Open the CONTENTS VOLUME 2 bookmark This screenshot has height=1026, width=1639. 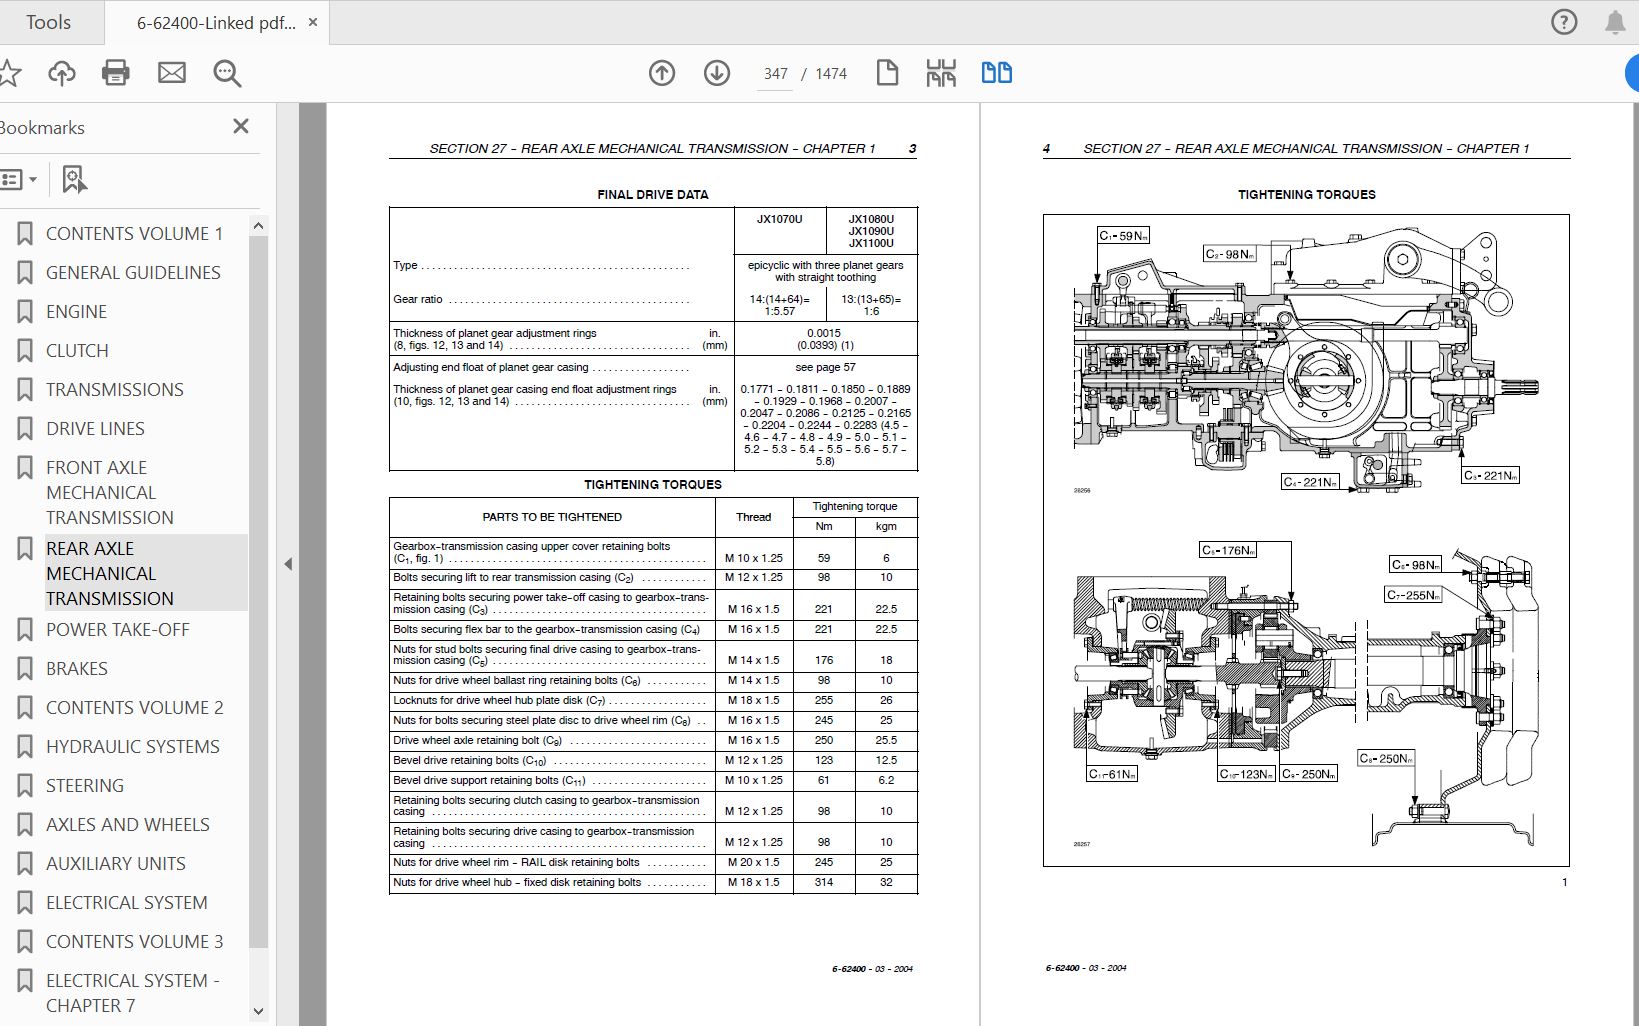click(x=135, y=707)
